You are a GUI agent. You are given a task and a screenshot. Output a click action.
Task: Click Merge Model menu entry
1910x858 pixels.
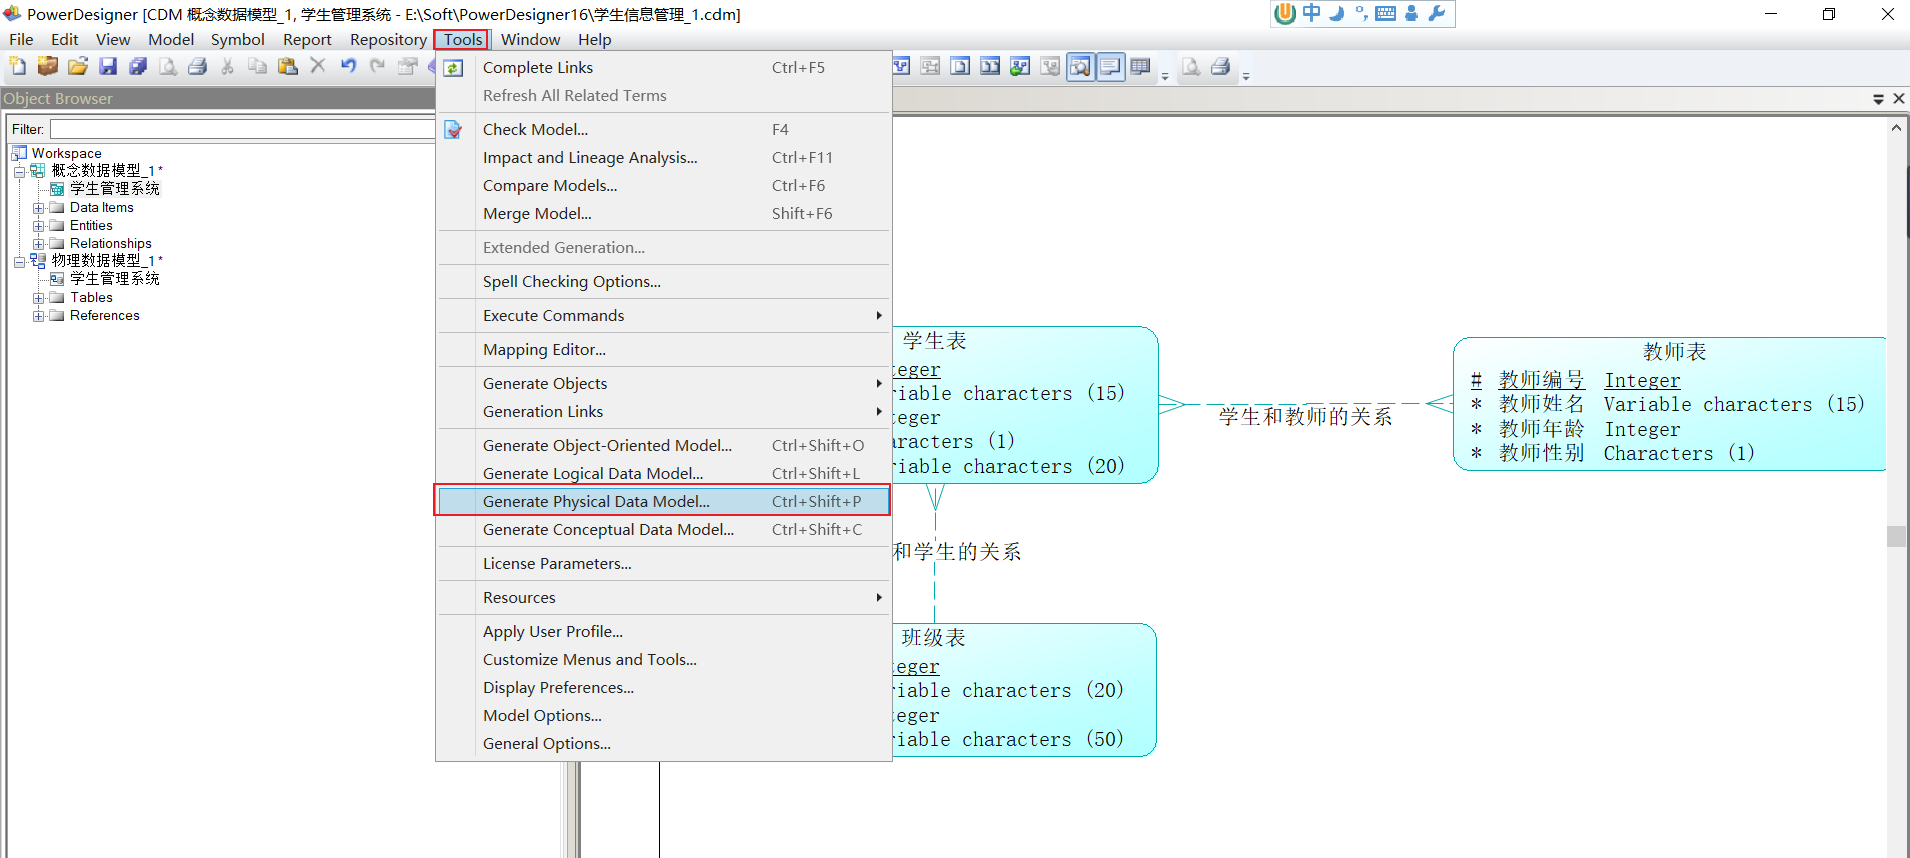tap(663, 214)
